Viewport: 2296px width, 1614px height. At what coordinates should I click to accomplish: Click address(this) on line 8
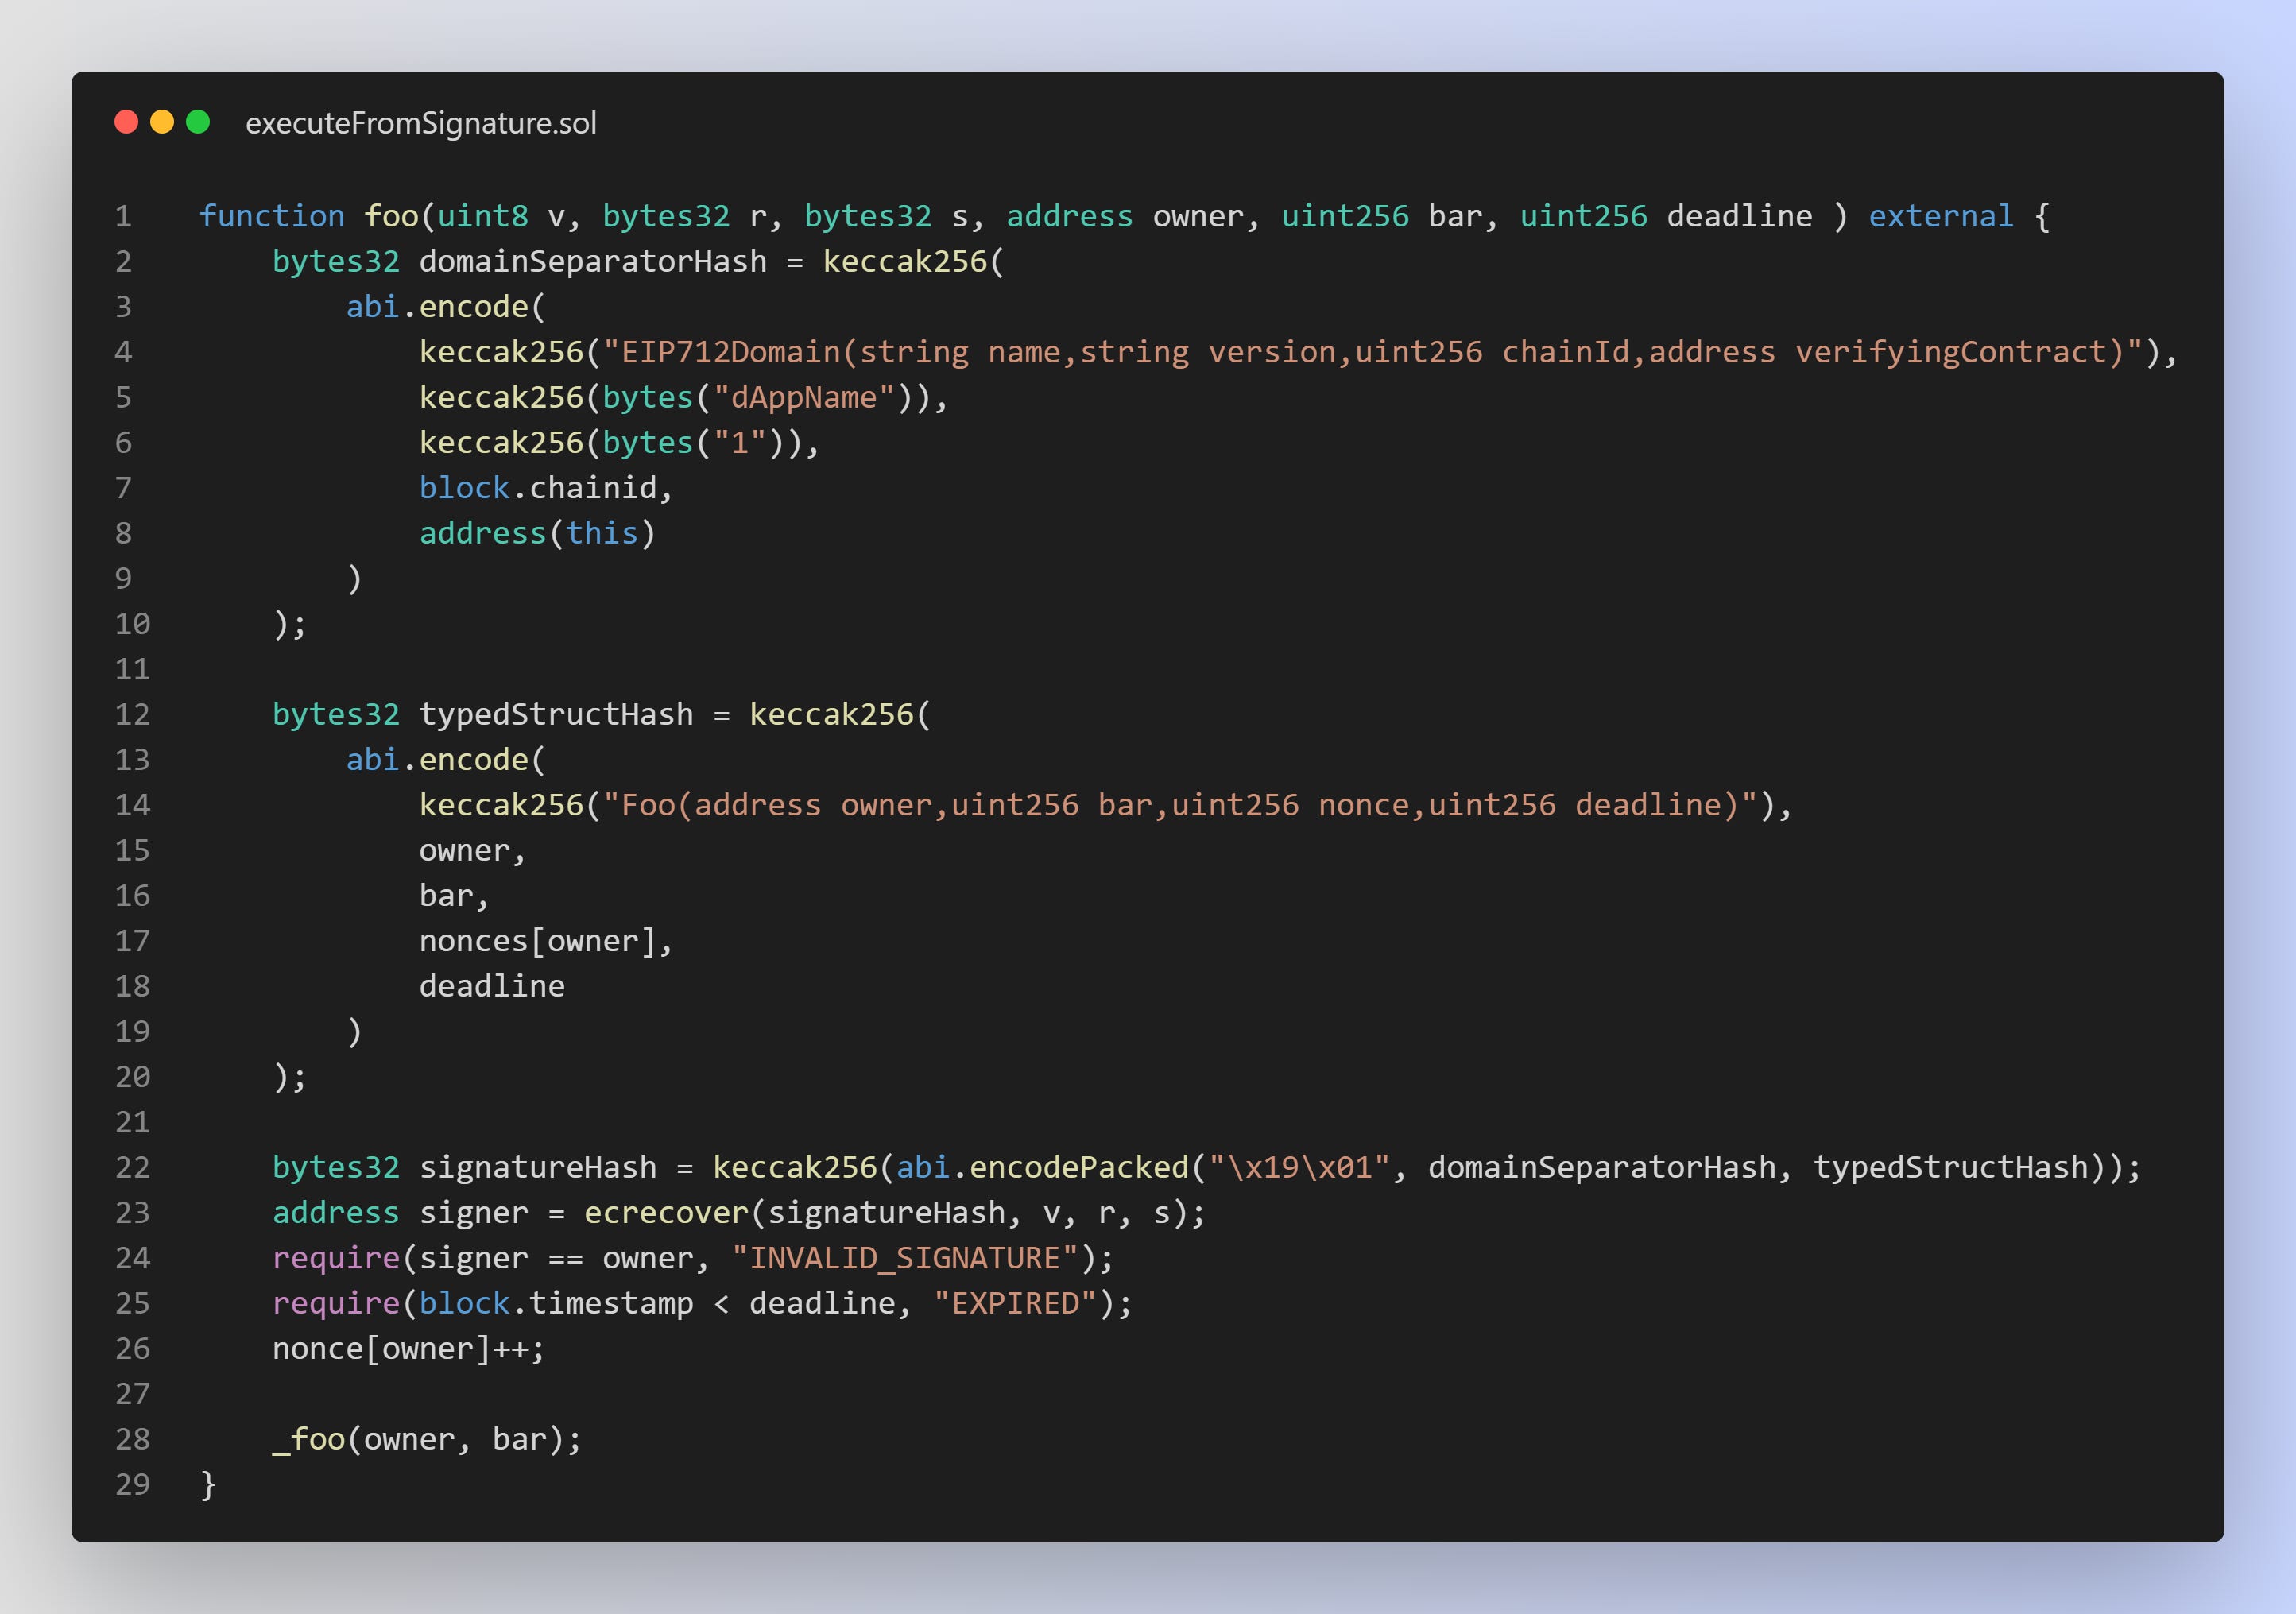[537, 532]
